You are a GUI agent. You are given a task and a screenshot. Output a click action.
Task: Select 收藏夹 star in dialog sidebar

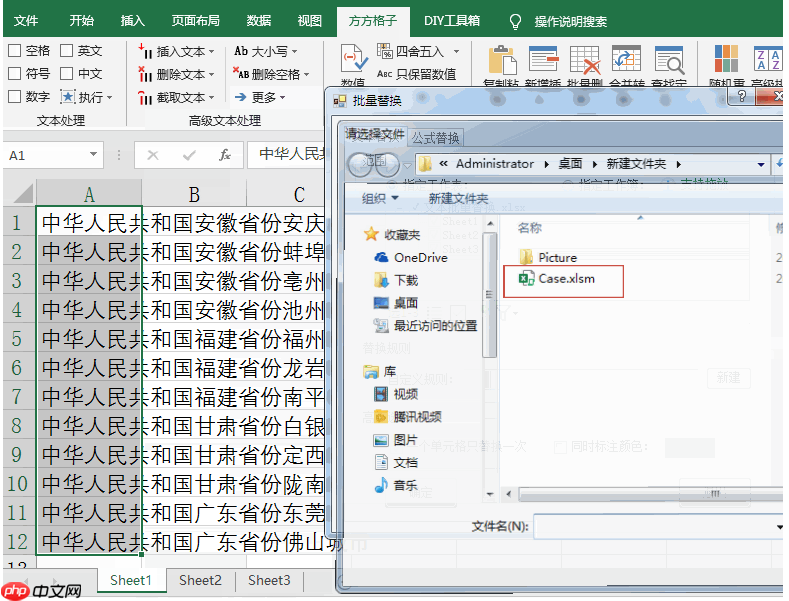tap(392, 235)
